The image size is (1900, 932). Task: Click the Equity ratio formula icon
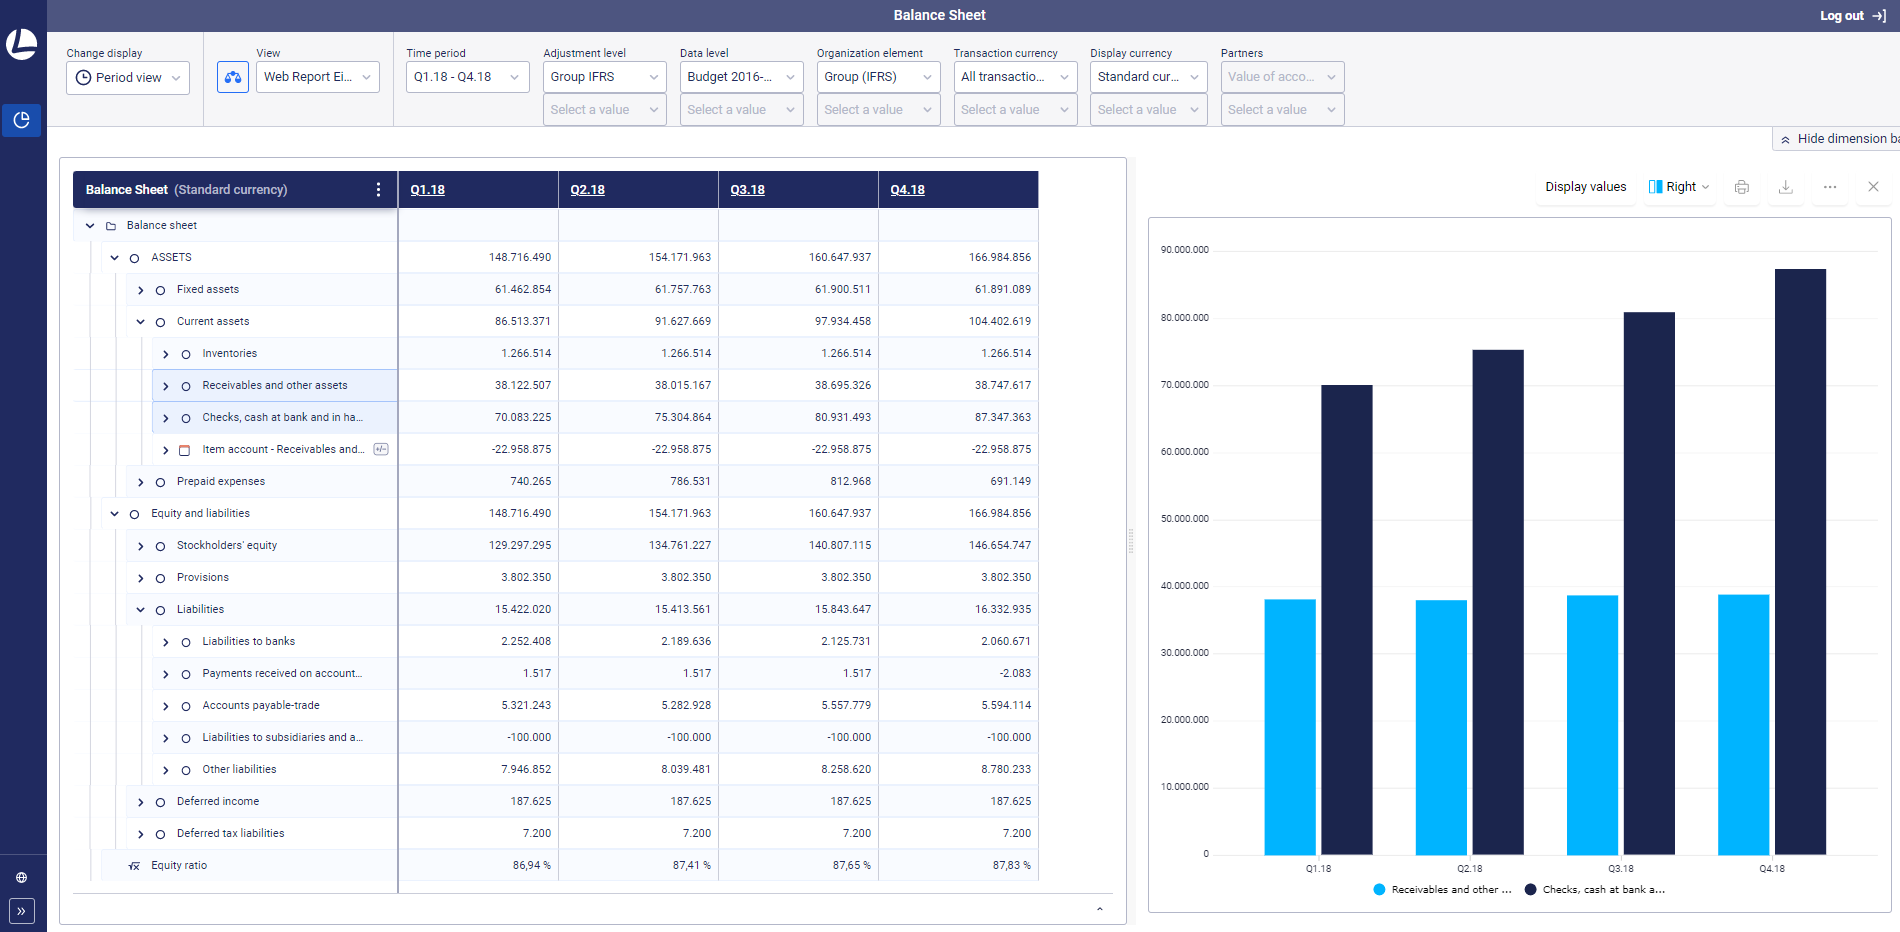(x=134, y=866)
